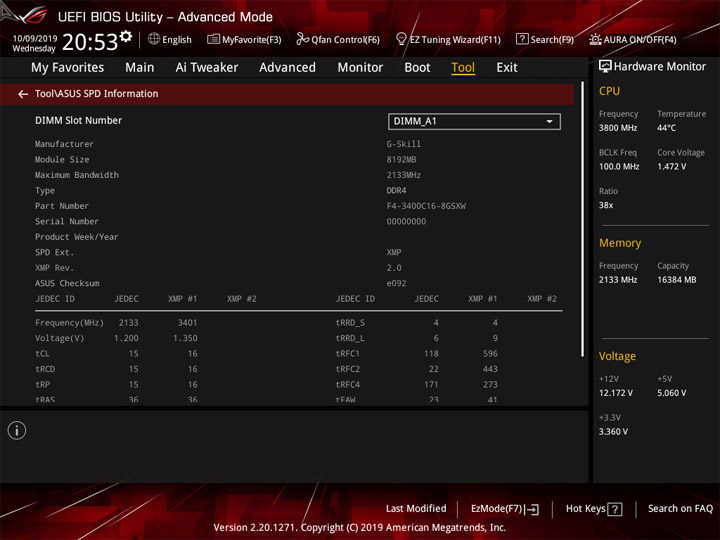This screenshot has height=540, width=720.
Task: Click the EzMode switch arrow icon
Action: 532,509
